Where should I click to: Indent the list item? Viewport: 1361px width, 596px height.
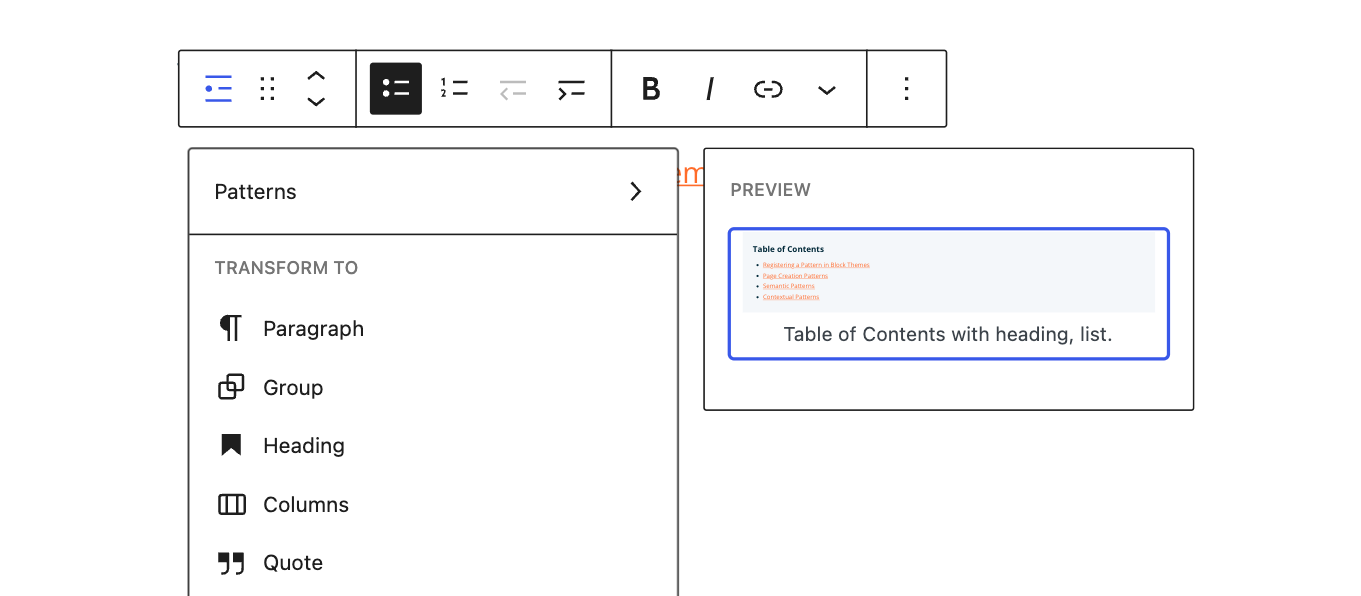point(571,89)
